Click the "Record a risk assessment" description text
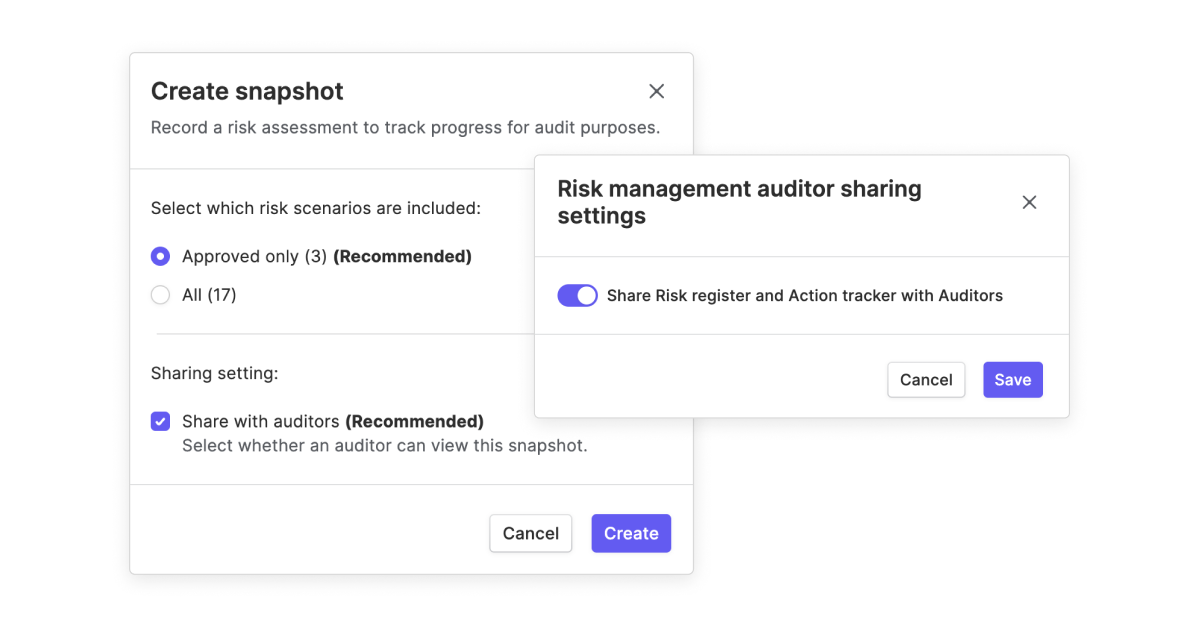The image size is (1200, 627). (x=405, y=128)
